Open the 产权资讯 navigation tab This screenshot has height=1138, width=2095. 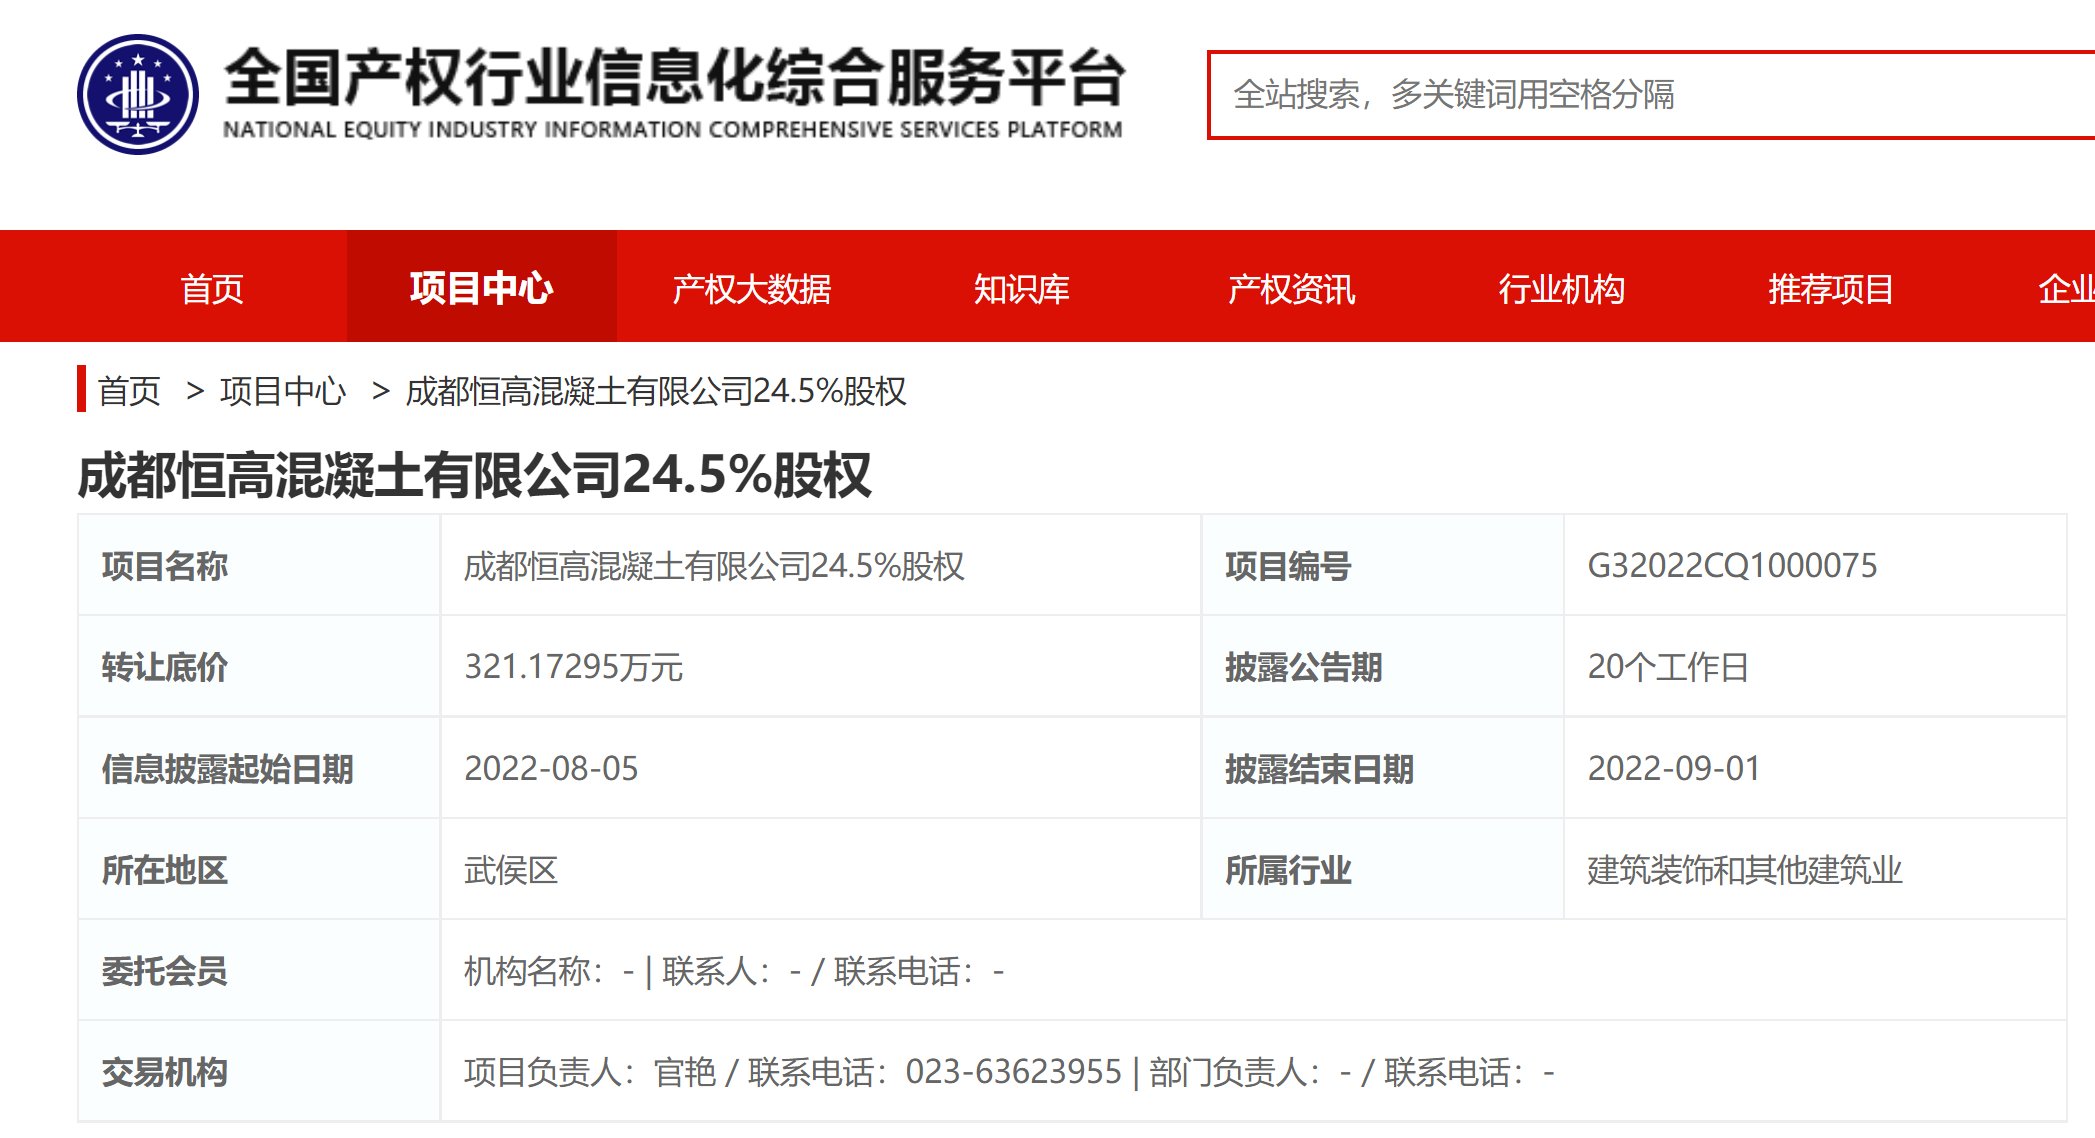[x=1291, y=288]
